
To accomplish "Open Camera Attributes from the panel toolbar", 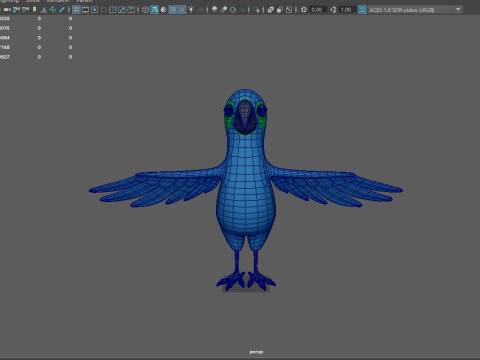I will pos(25,10).
